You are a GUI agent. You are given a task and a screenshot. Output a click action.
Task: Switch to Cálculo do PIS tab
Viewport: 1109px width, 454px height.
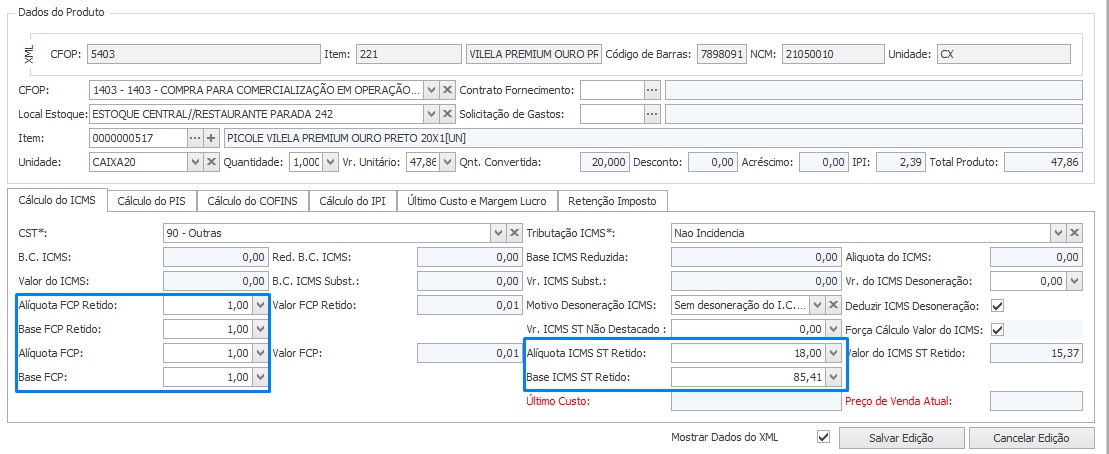click(152, 201)
